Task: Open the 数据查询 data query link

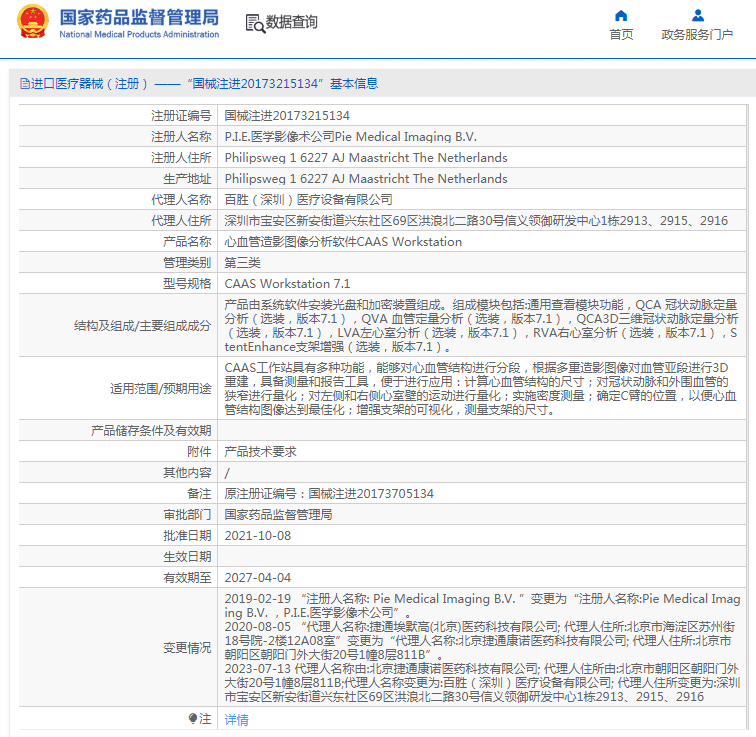Action: [x=292, y=22]
